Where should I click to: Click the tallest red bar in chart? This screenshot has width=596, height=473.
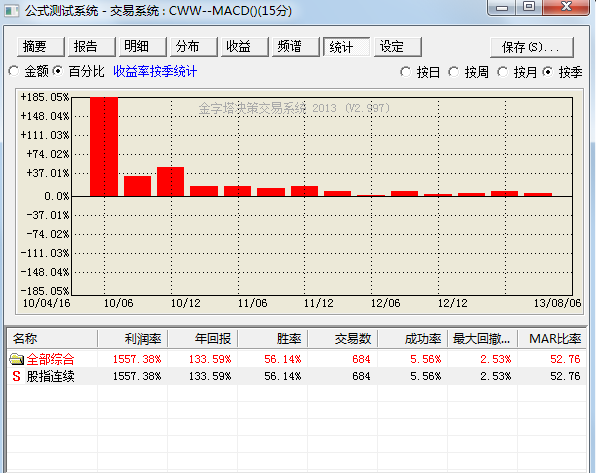[104, 147]
